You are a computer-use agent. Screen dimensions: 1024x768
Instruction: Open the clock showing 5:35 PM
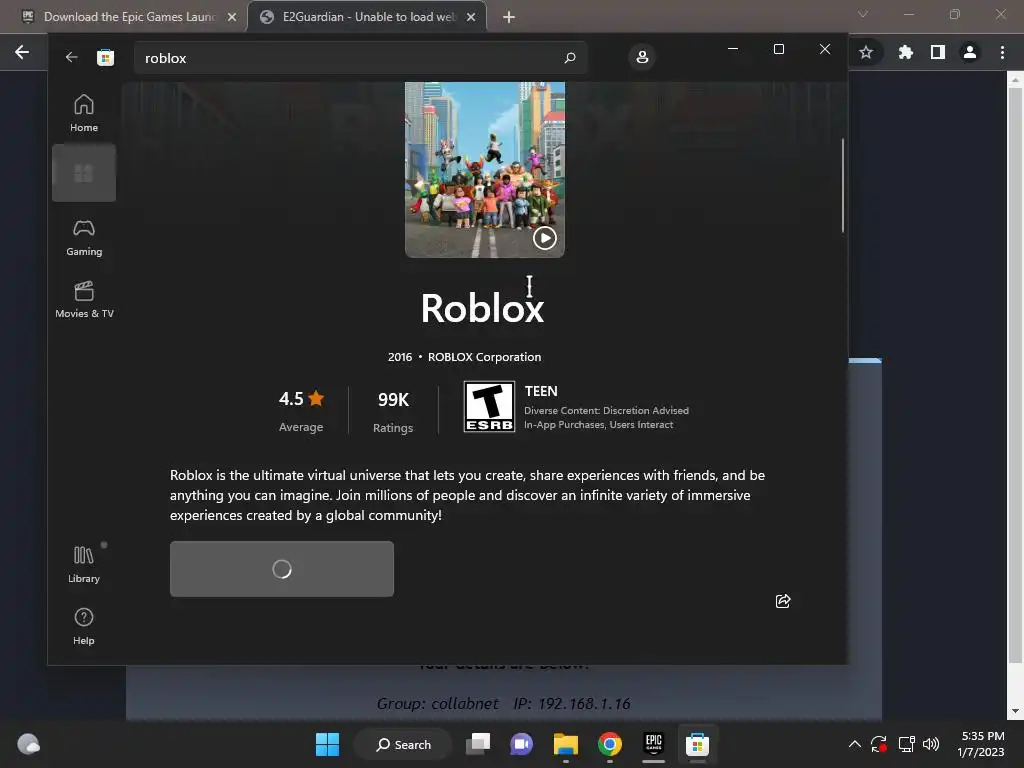pos(981,744)
